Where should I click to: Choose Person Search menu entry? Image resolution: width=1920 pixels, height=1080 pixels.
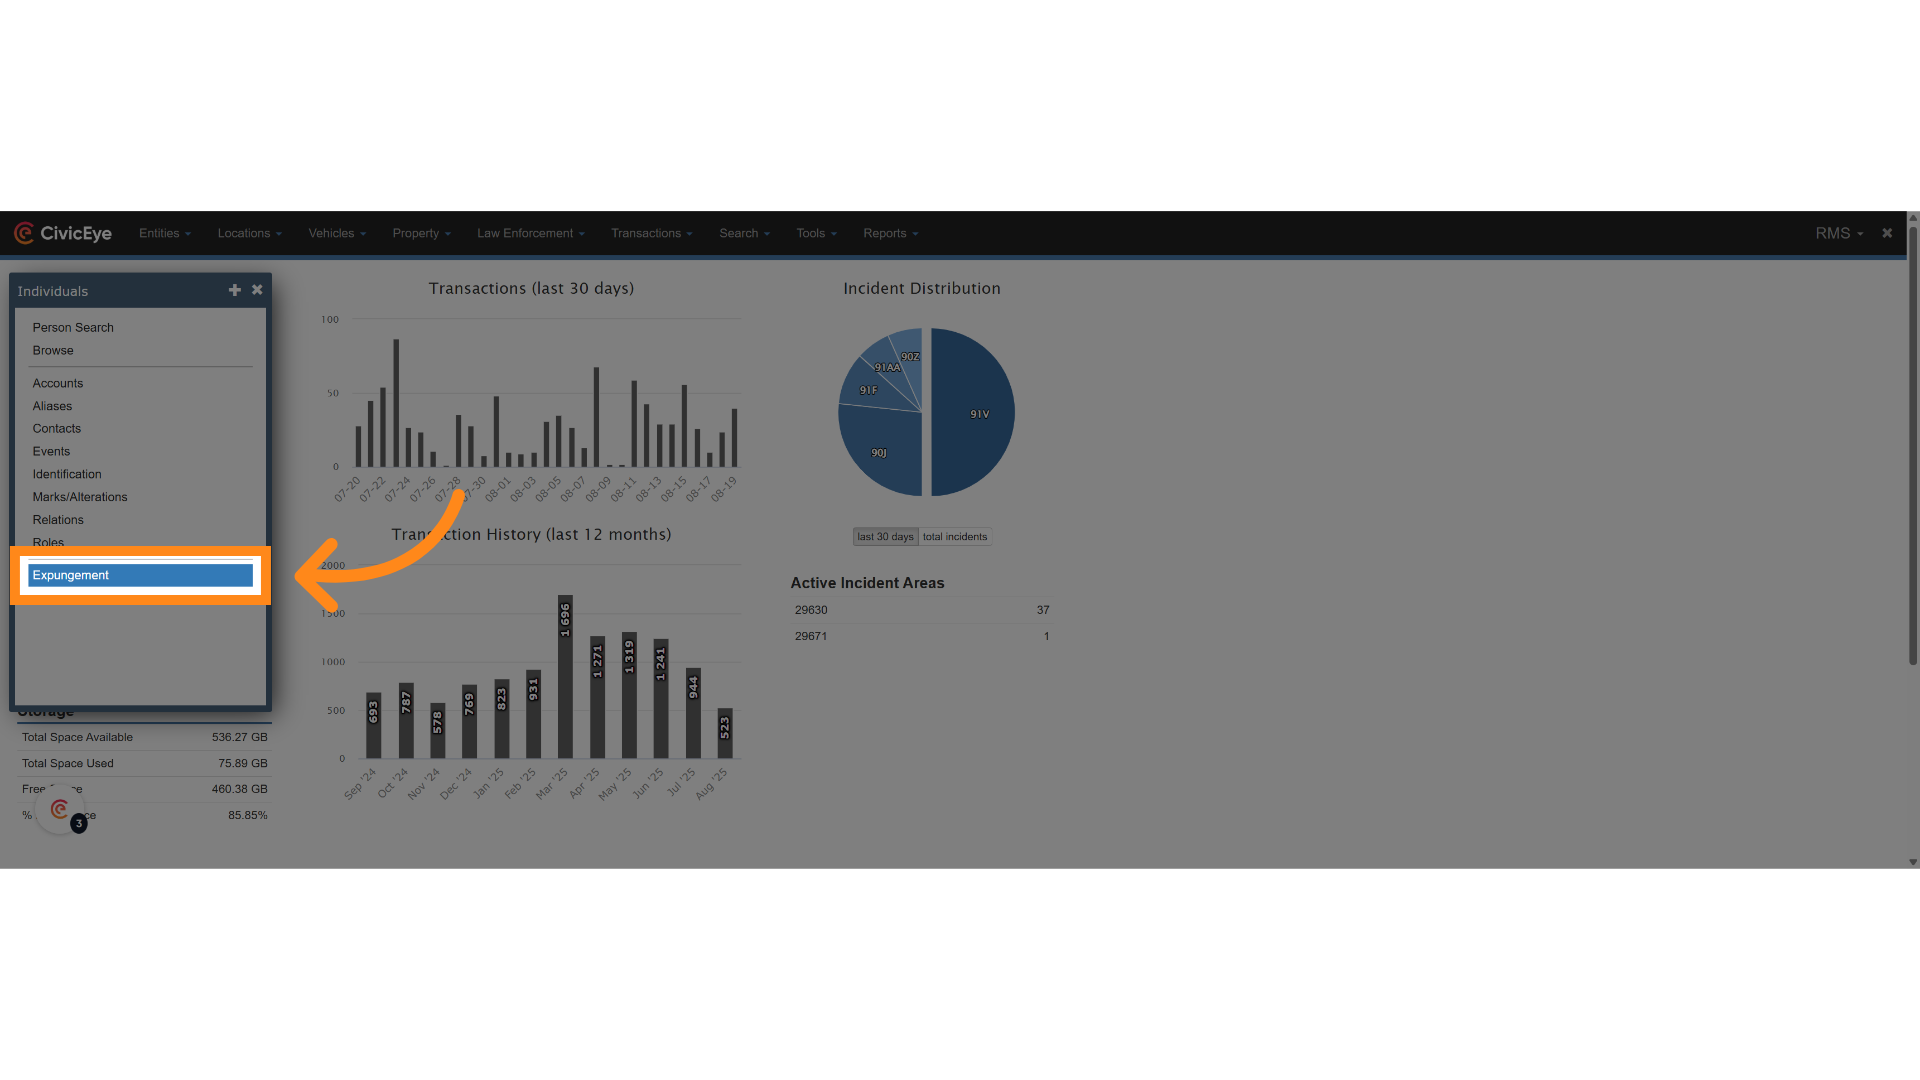pos(73,328)
